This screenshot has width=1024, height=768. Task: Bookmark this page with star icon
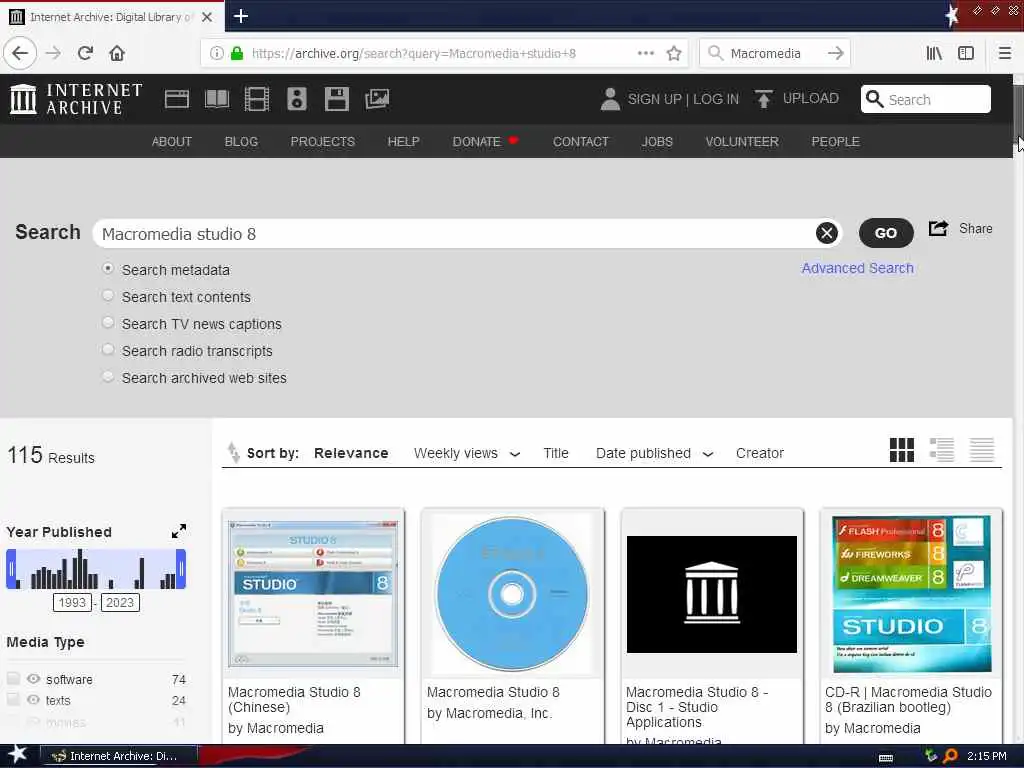point(674,54)
